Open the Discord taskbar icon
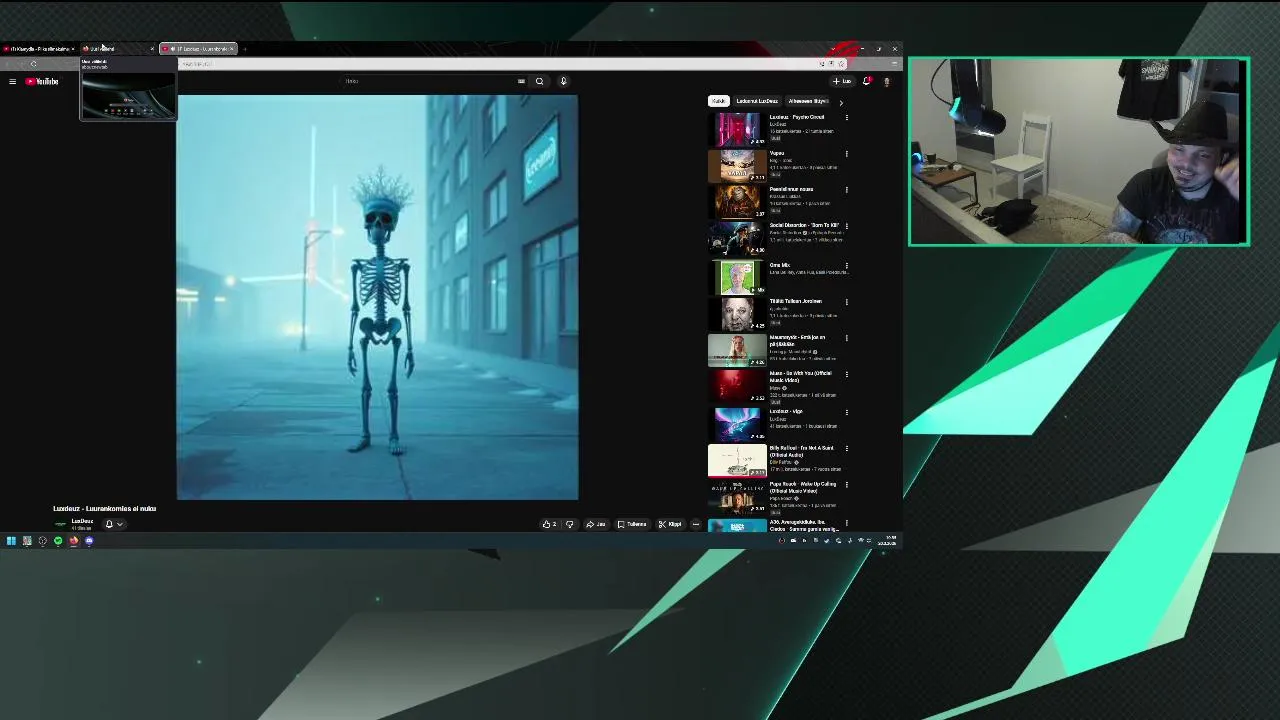This screenshot has width=1280, height=720. [x=89, y=541]
